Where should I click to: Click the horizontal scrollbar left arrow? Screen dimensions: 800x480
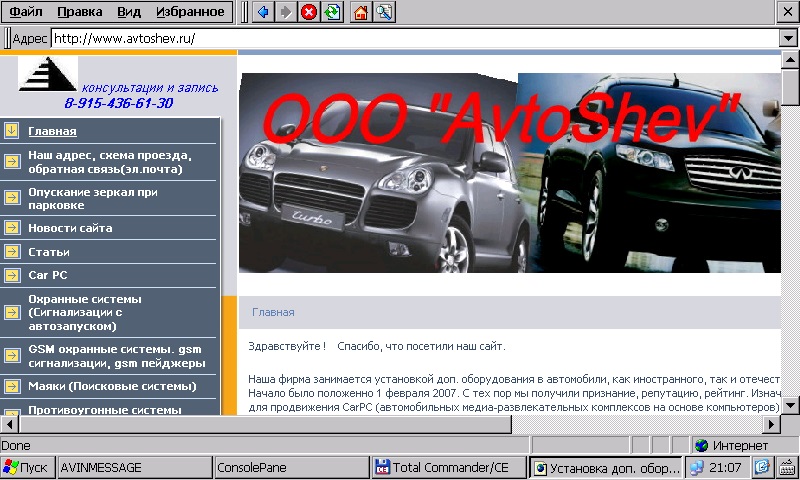point(9,424)
